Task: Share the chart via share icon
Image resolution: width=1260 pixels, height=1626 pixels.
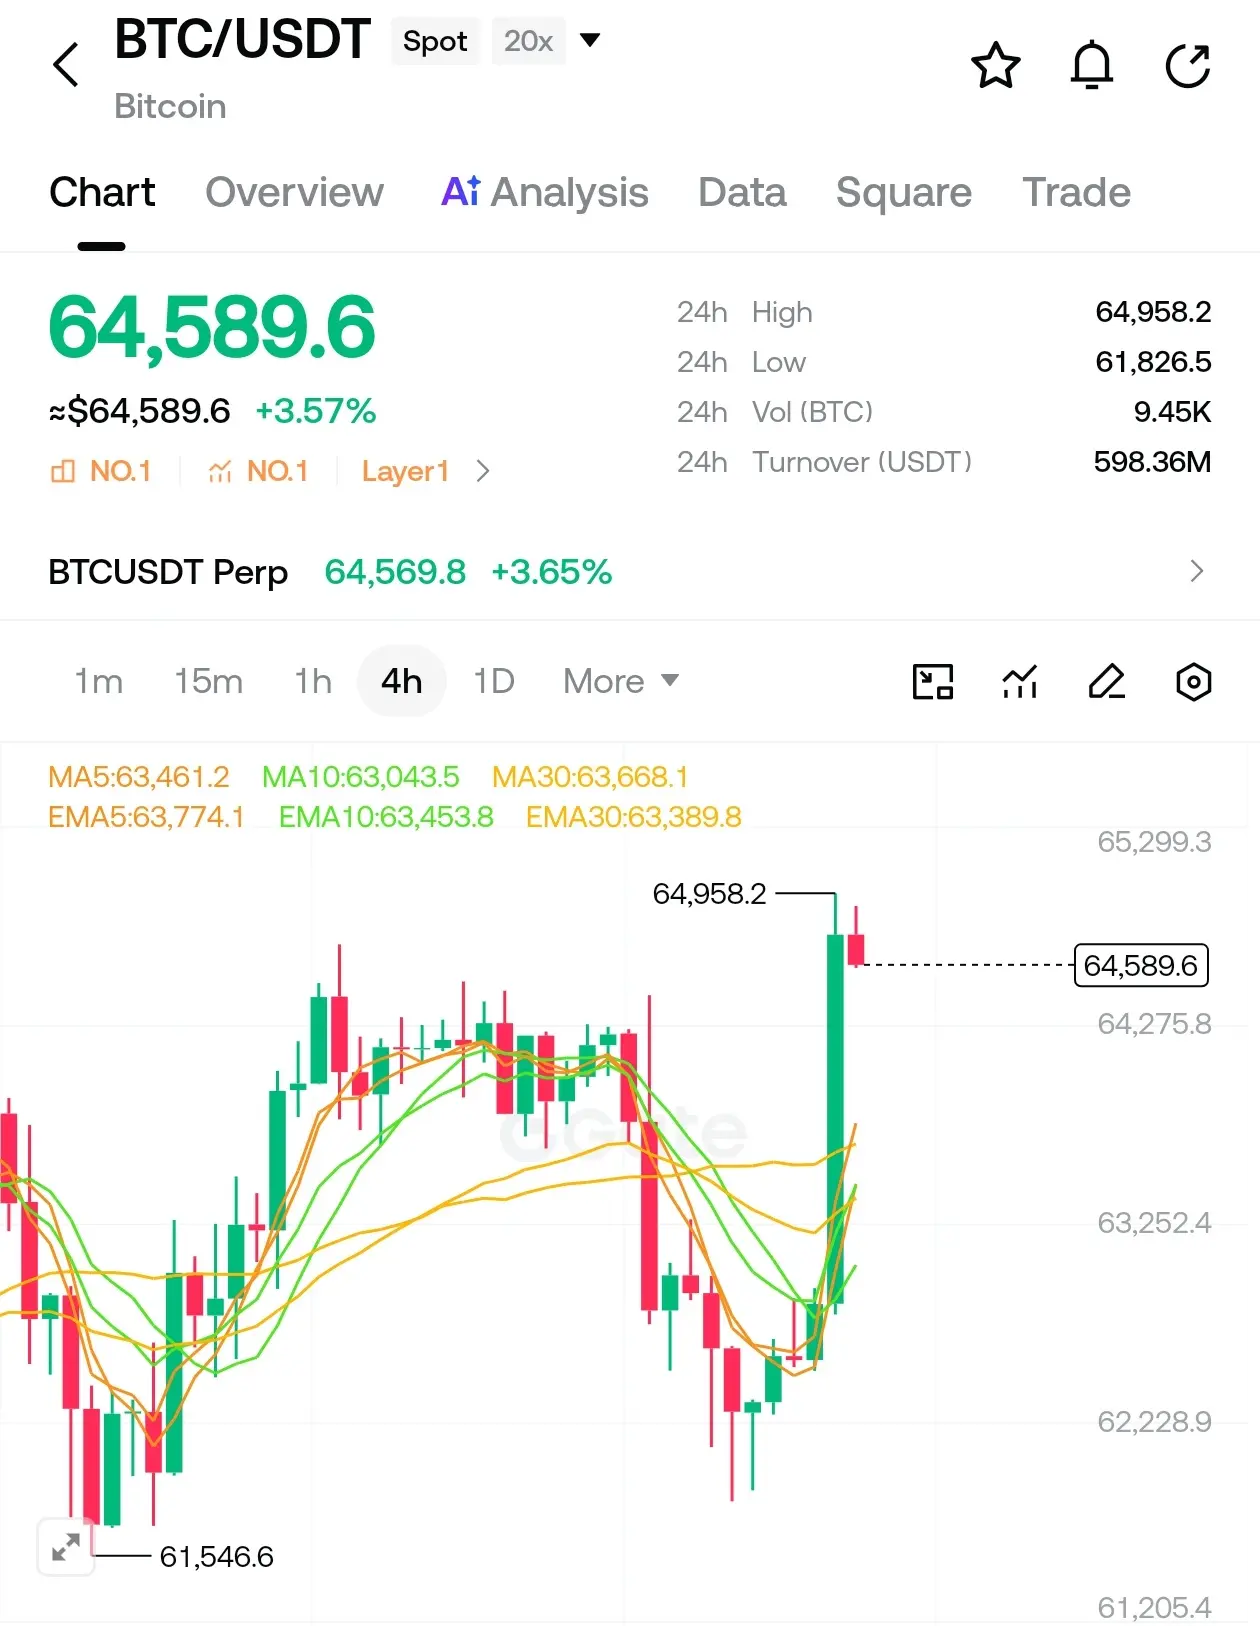Action: click(1188, 66)
